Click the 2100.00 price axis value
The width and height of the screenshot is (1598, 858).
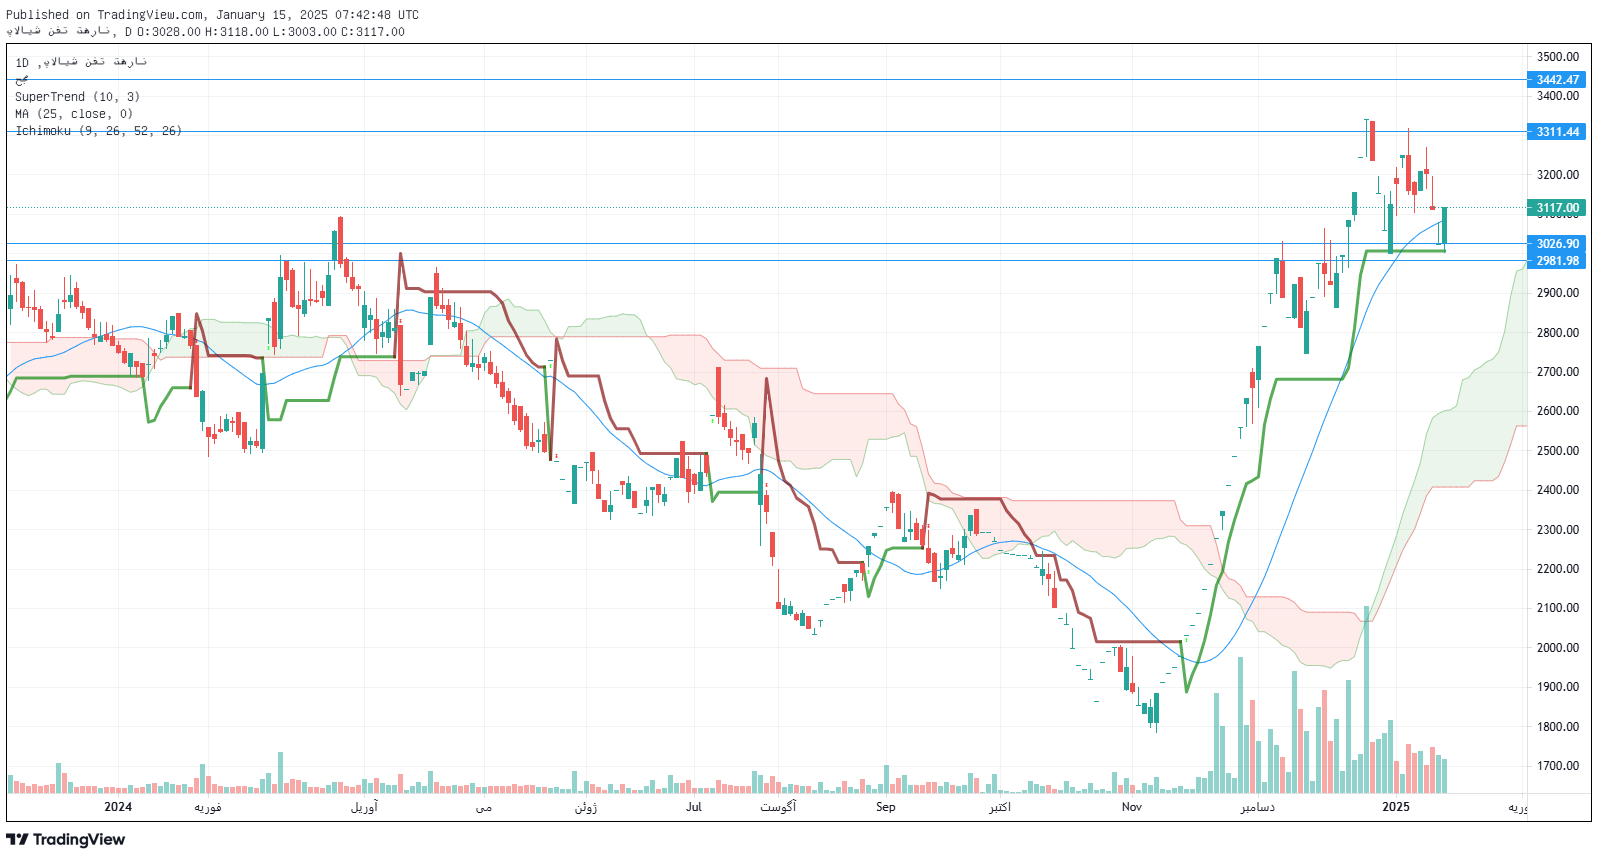[x=1558, y=608]
